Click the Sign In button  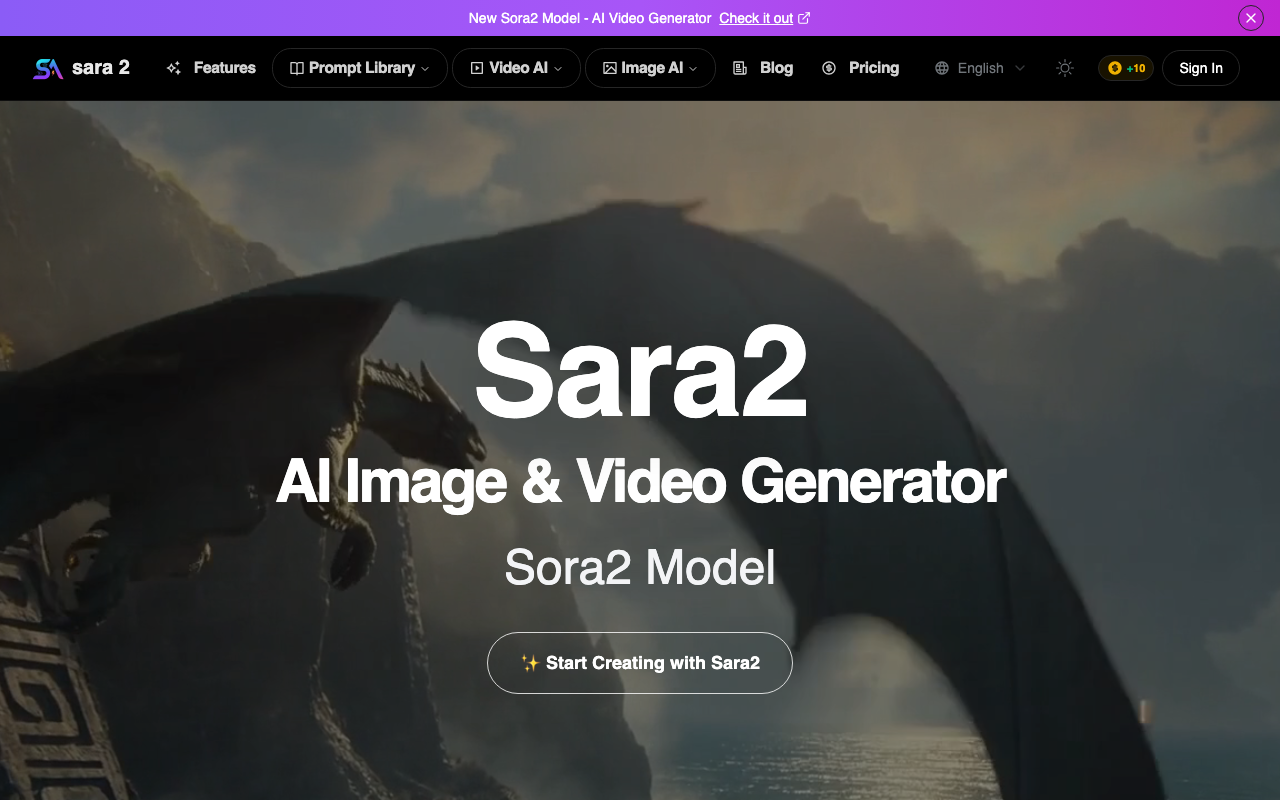pyautogui.click(x=1201, y=68)
